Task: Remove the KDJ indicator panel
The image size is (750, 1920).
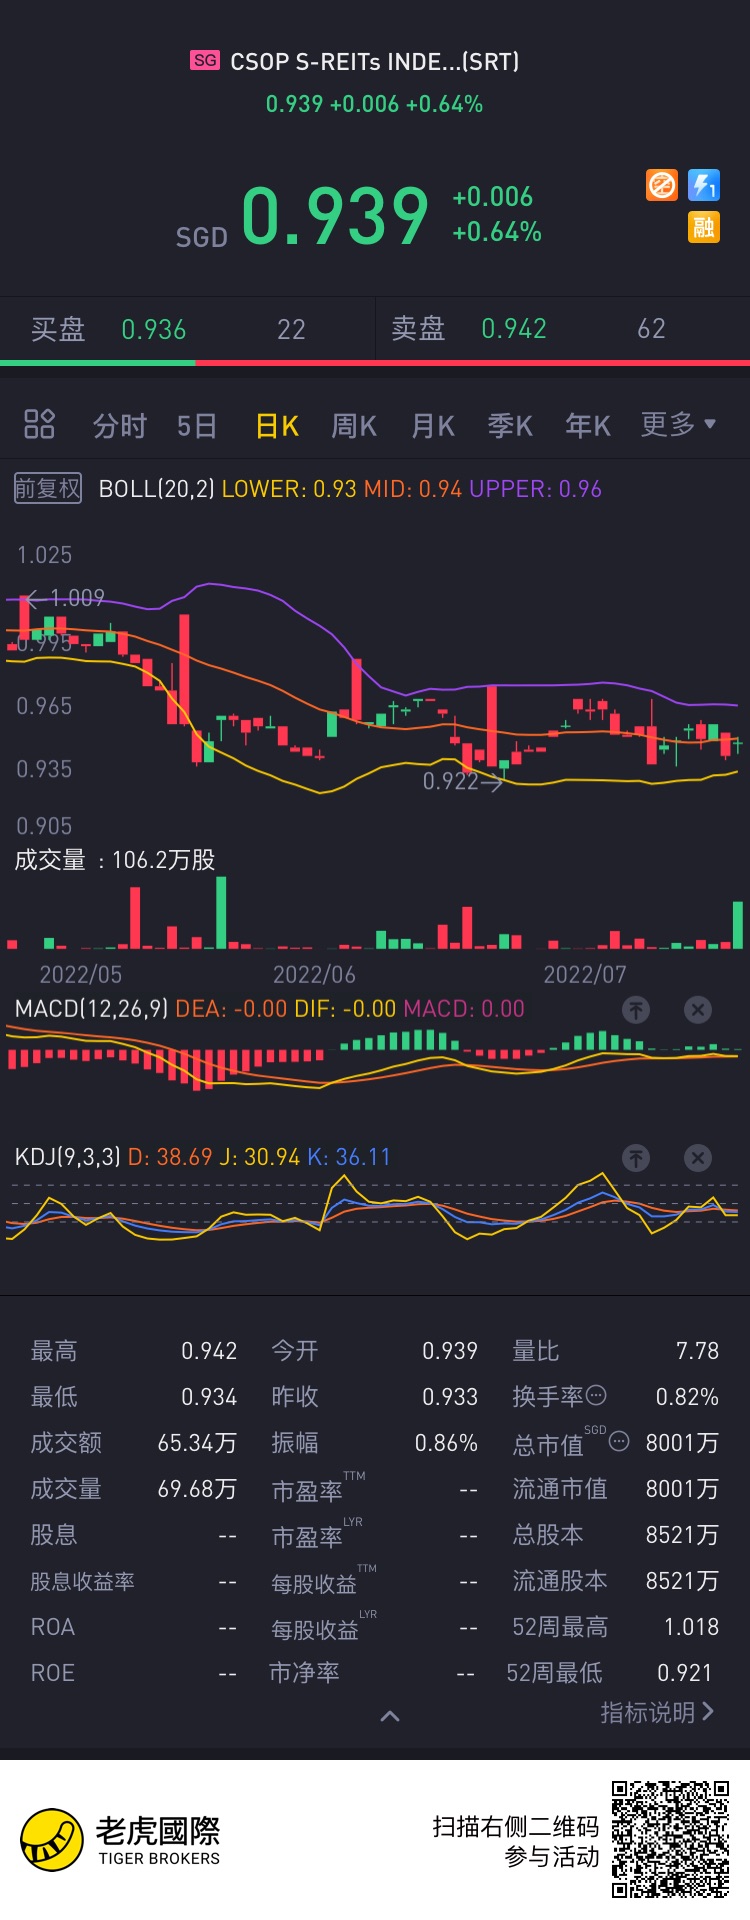Action: (x=698, y=1158)
